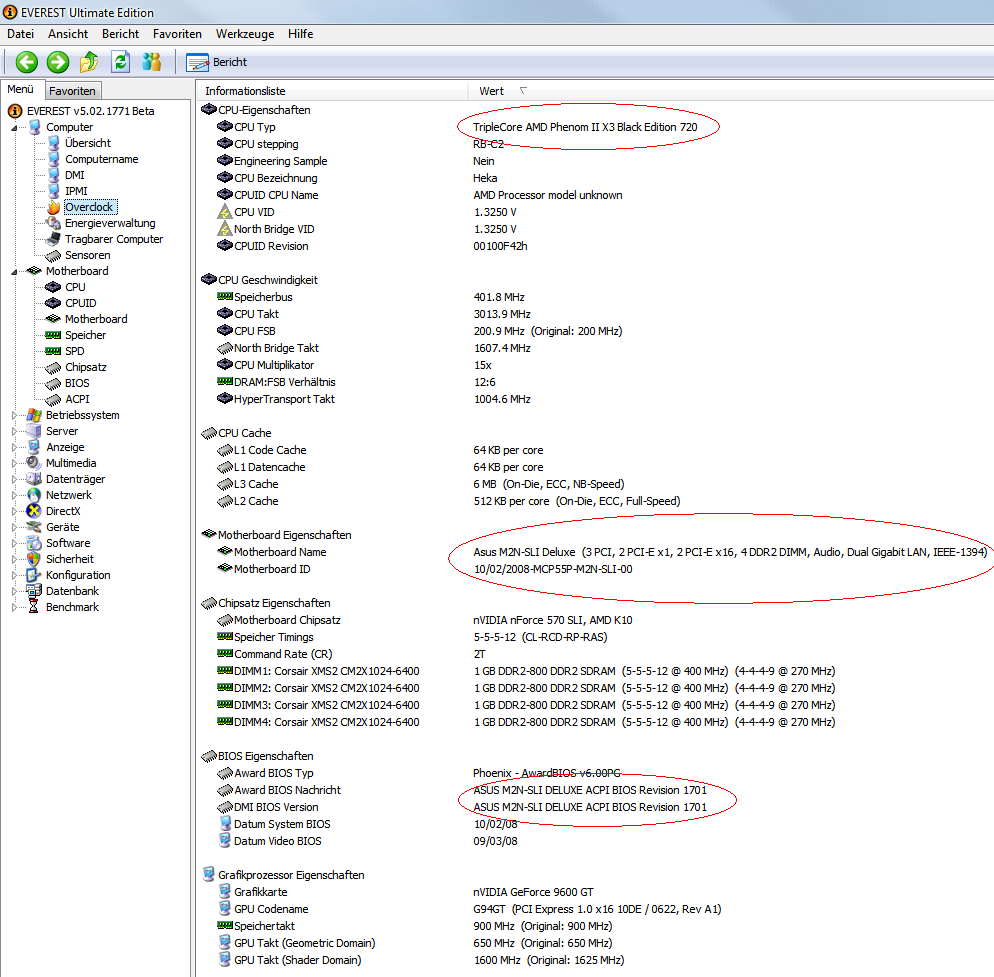Open the Bericht menu in menu bar
The width and height of the screenshot is (994, 977).
pos(120,34)
